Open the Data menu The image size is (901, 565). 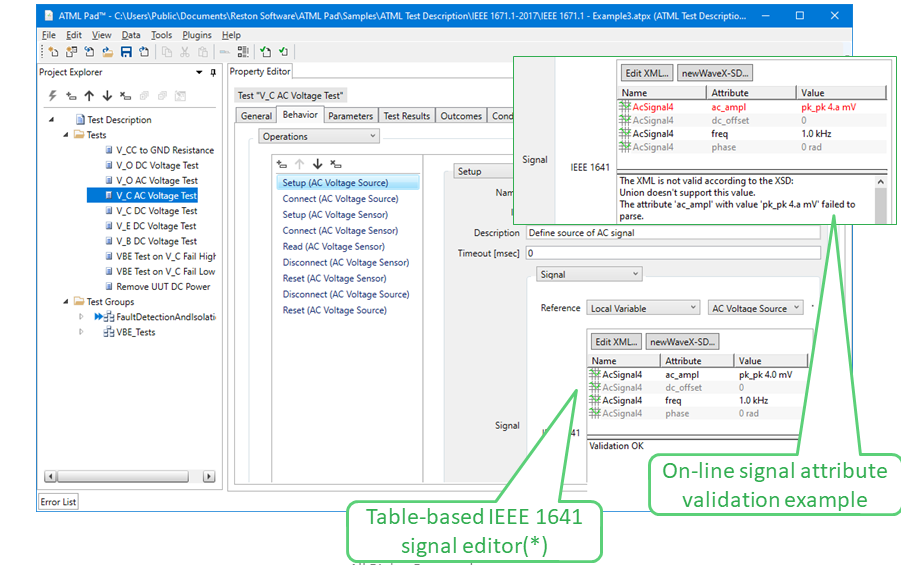click(x=131, y=35)
